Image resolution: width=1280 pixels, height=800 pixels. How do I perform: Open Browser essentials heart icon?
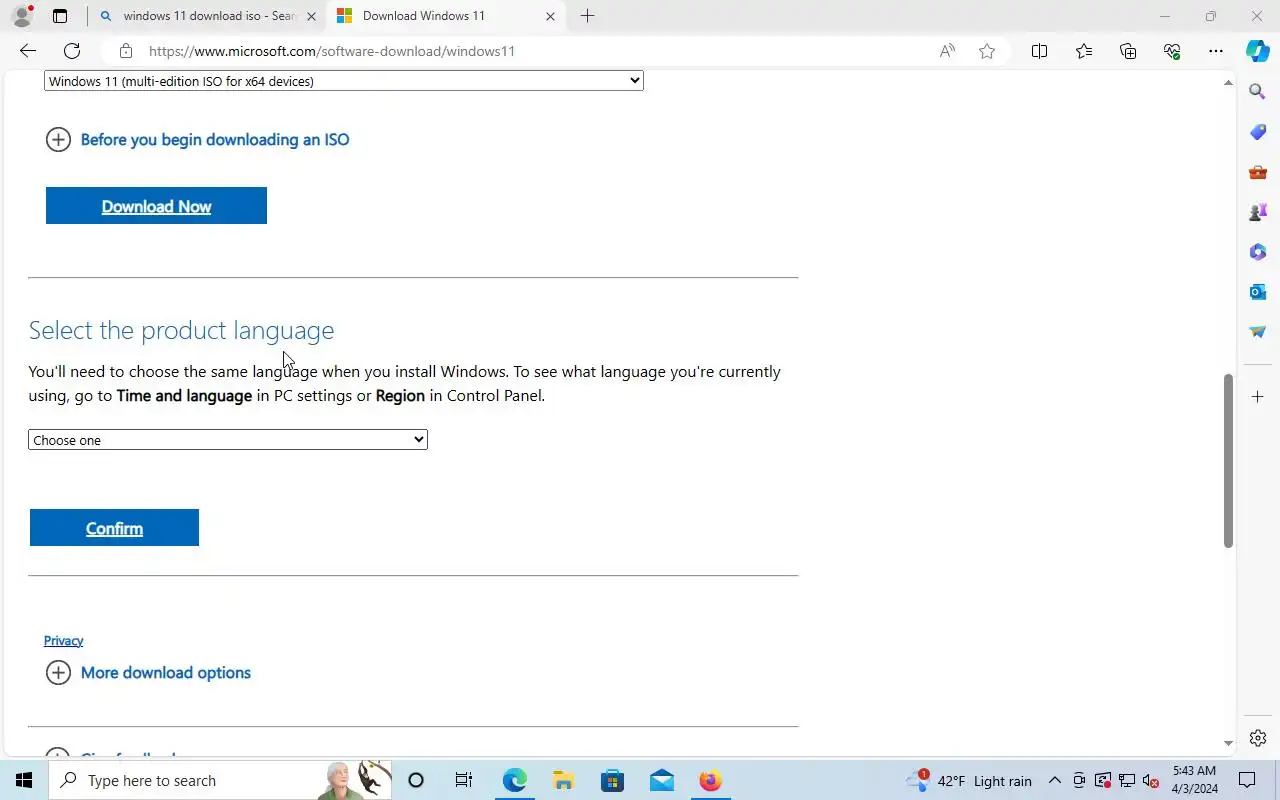click(x=1172, y=51)
